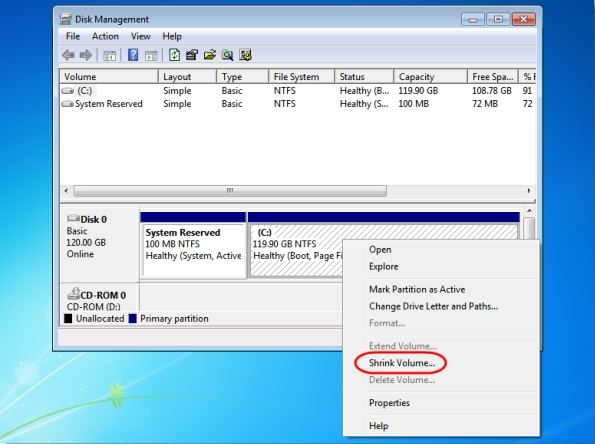Click the Properties toolbar icon
This screenshot has height=444, width=595.
click(192, 55)
